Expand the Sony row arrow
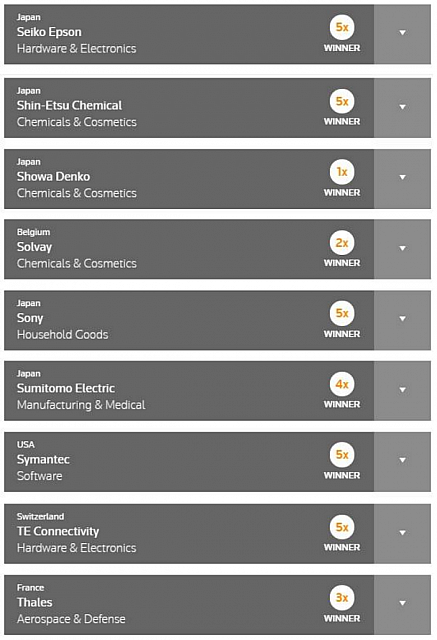 point(402,319)
